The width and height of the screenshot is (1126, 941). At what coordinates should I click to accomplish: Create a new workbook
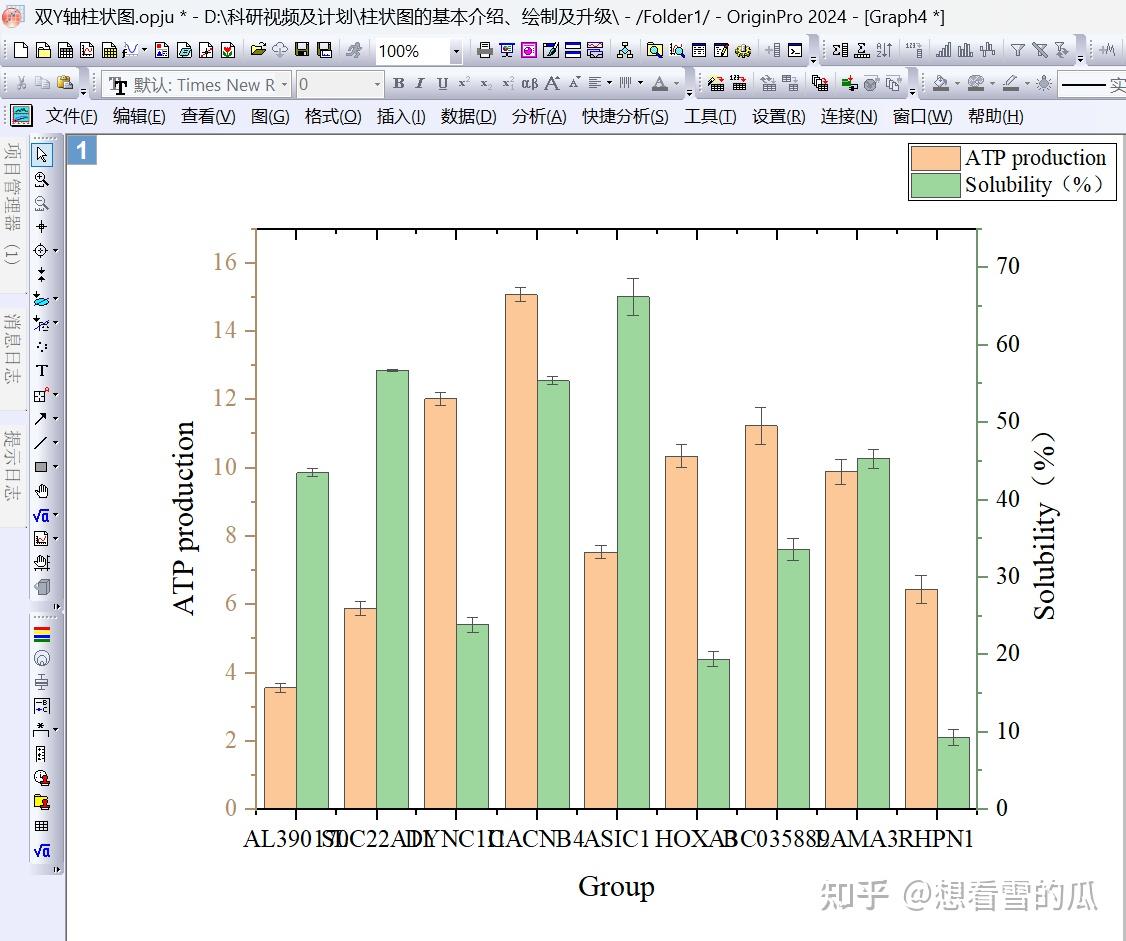[x=65, y=50]
